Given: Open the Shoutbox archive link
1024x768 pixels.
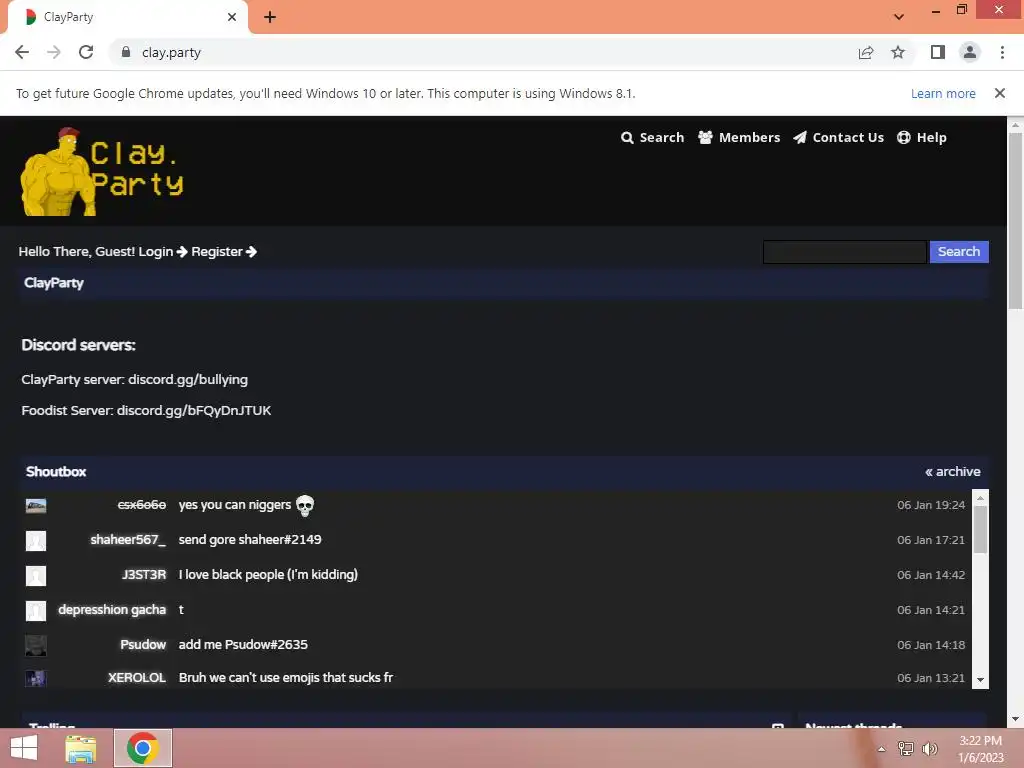Looking at the screenshot, I should click(x=953, y=472).
